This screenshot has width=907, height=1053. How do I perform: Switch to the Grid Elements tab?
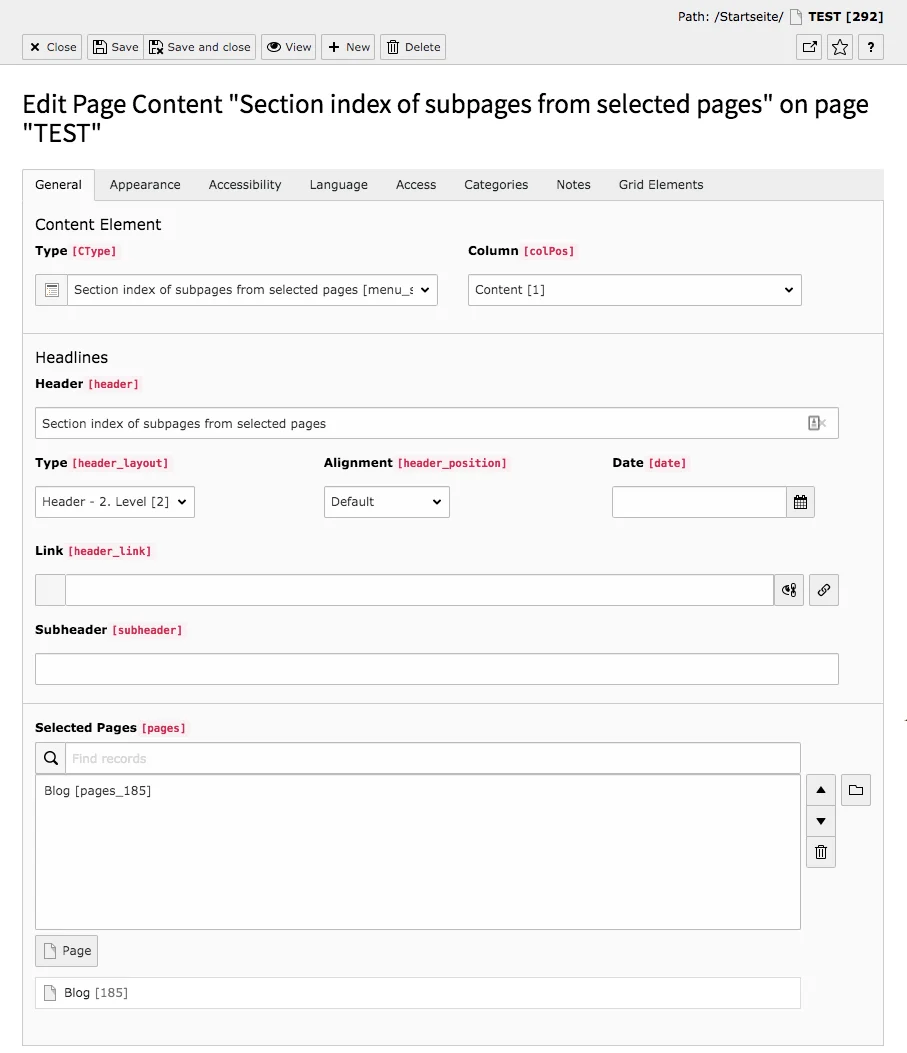660,184
